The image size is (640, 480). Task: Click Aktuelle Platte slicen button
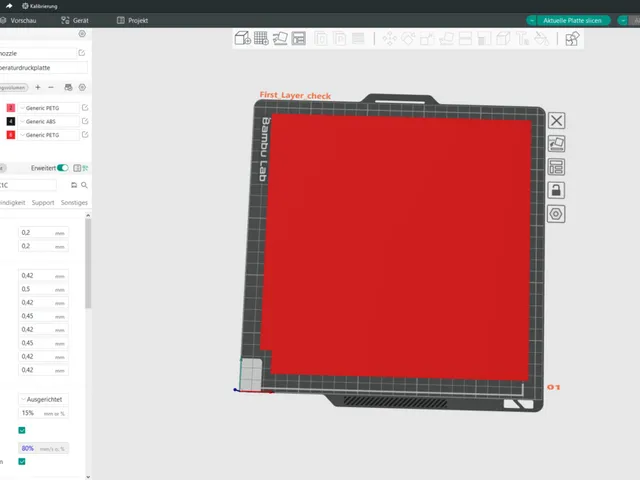click(573, 20)
